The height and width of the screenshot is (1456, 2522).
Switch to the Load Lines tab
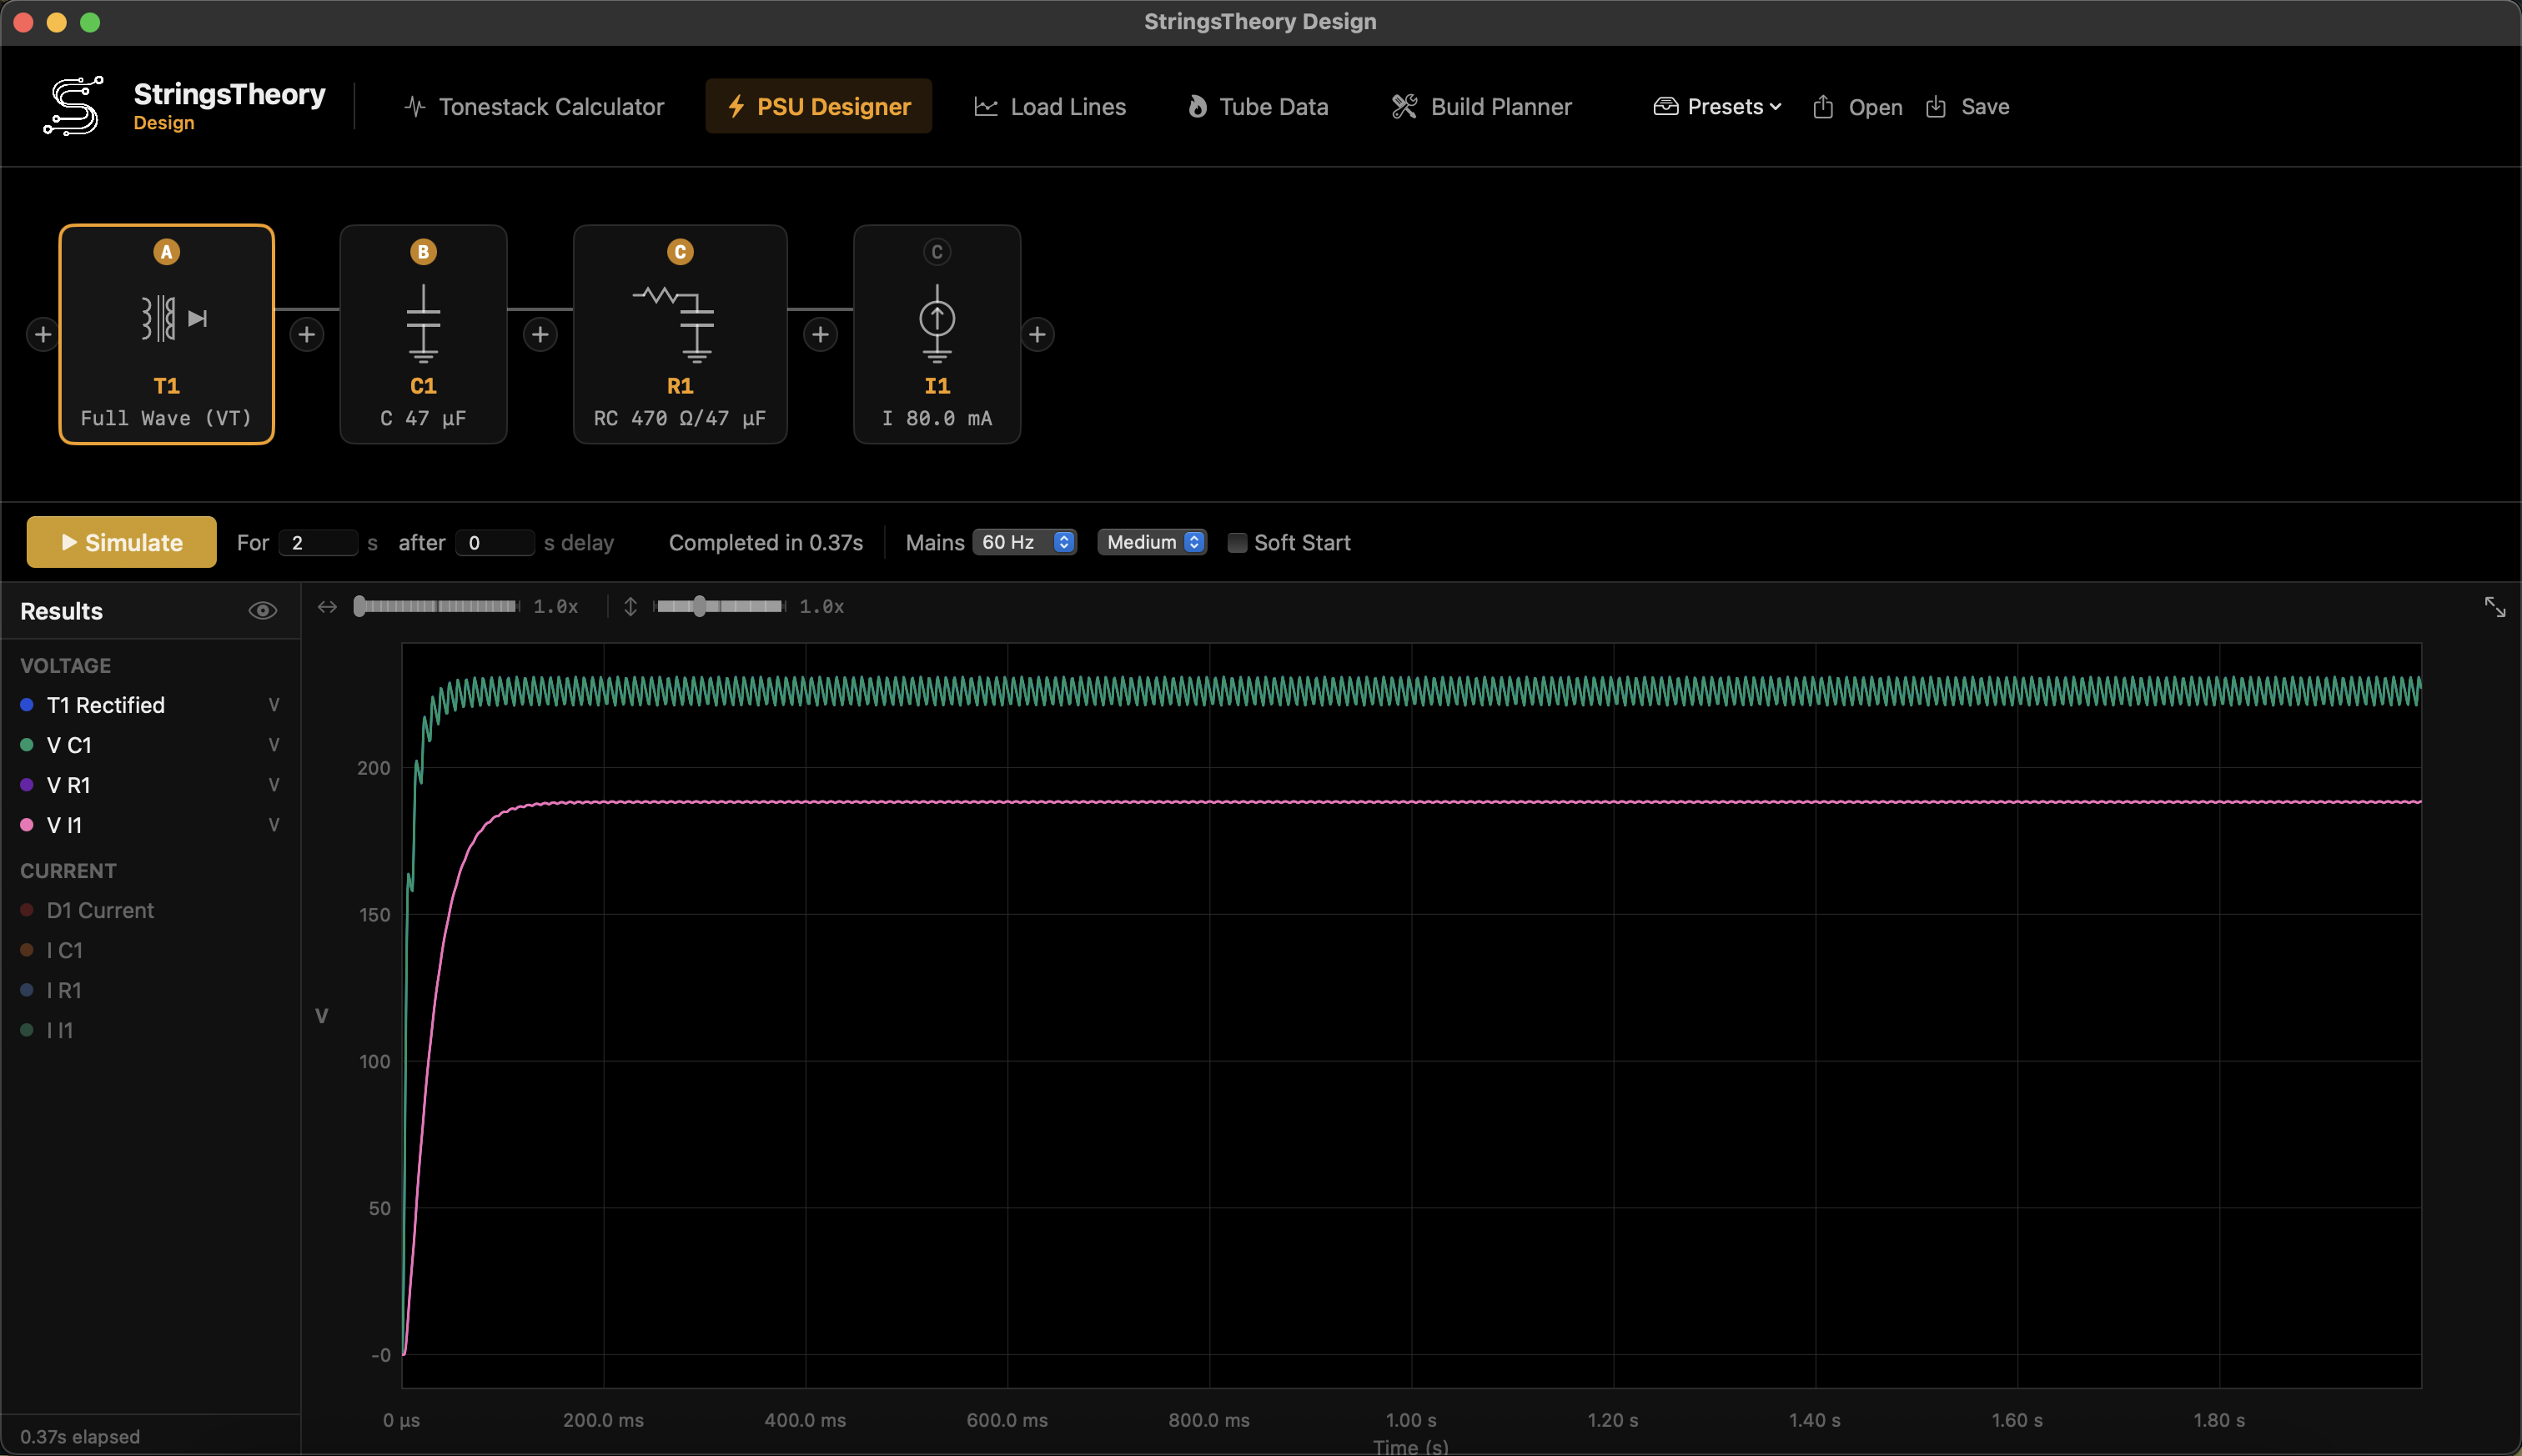click(x=1049, y=106)
